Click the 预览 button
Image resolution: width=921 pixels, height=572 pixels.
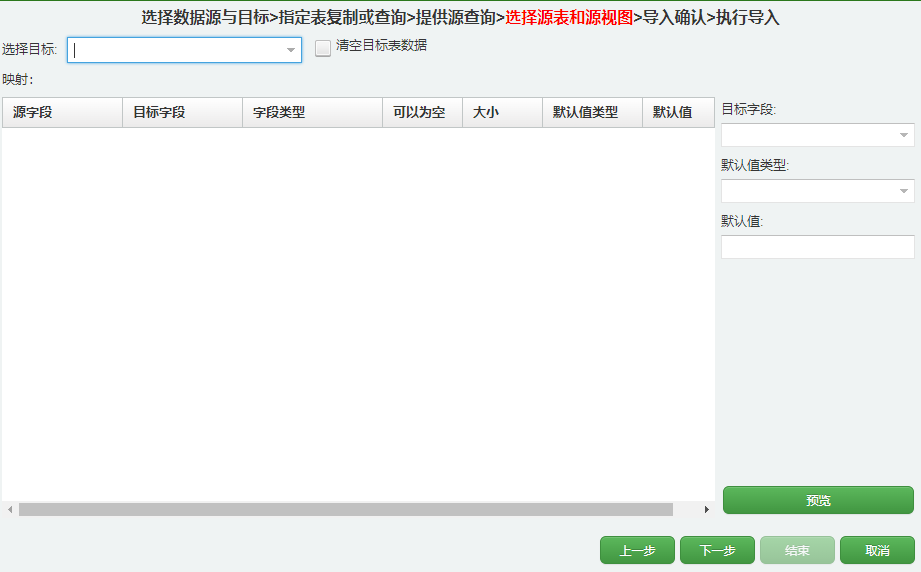[818, 500]
